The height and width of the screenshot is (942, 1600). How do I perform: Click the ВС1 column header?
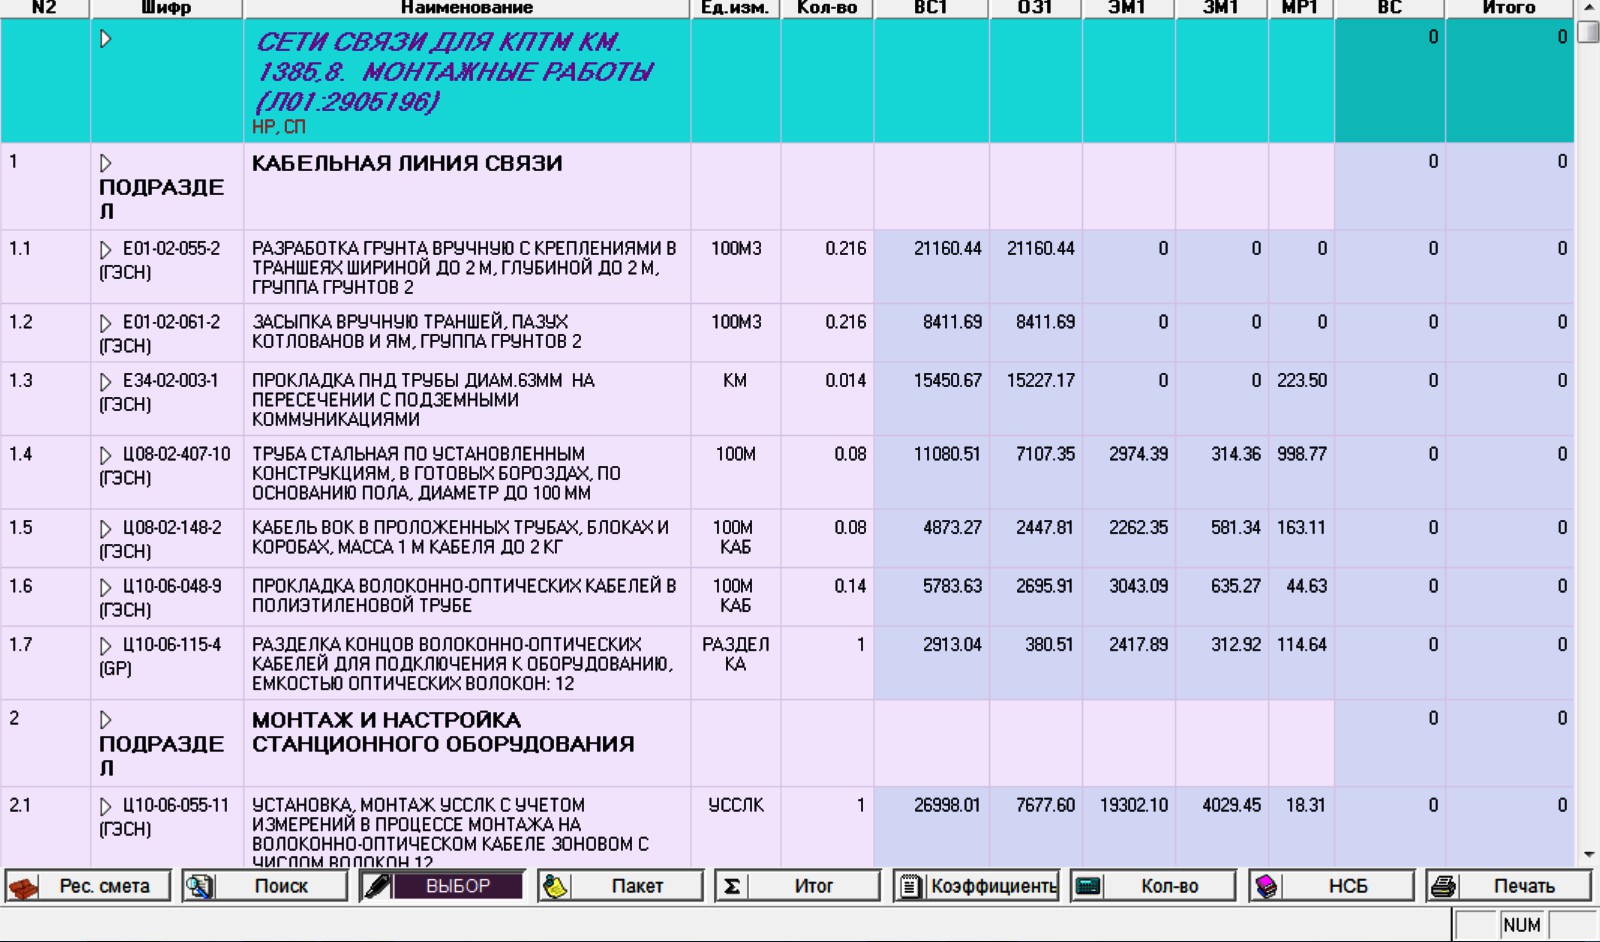[x=931, y=8]
